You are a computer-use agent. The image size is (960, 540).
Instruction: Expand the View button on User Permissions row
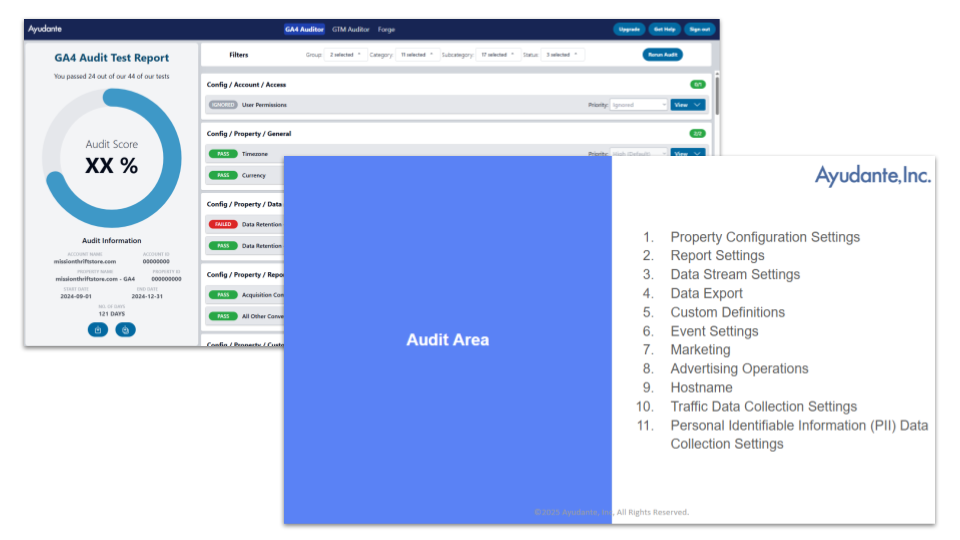[x=688, y=105]
